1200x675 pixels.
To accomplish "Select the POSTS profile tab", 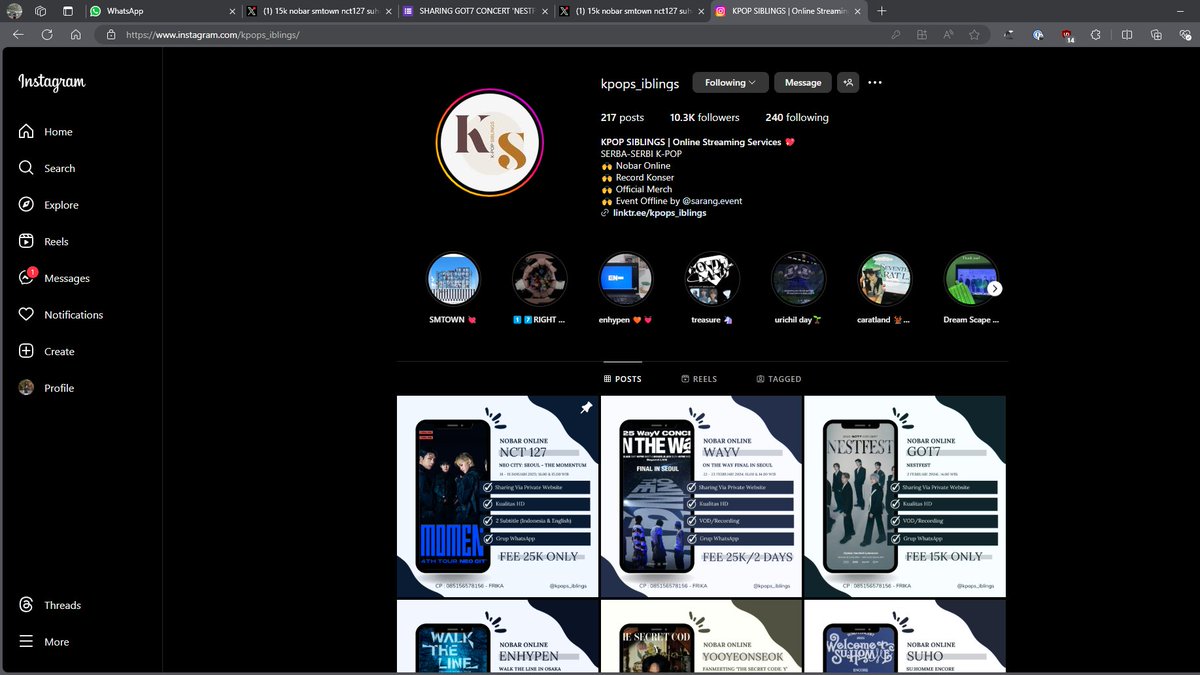I will click(623, 379).
